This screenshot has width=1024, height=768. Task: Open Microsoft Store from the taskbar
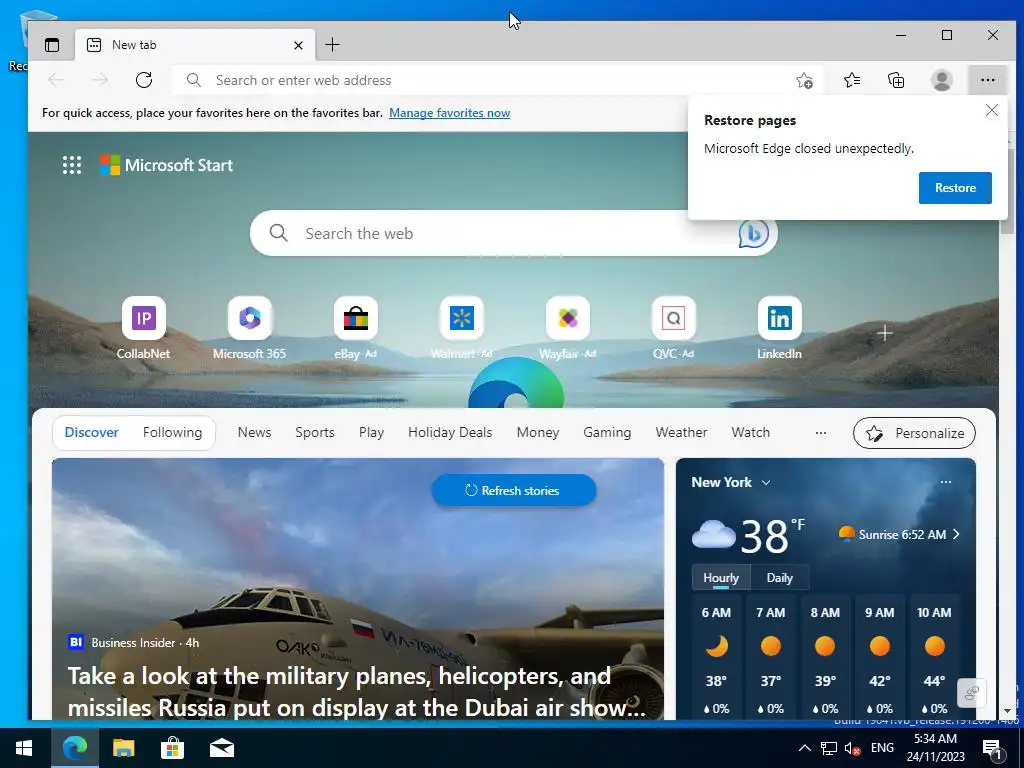172,748
